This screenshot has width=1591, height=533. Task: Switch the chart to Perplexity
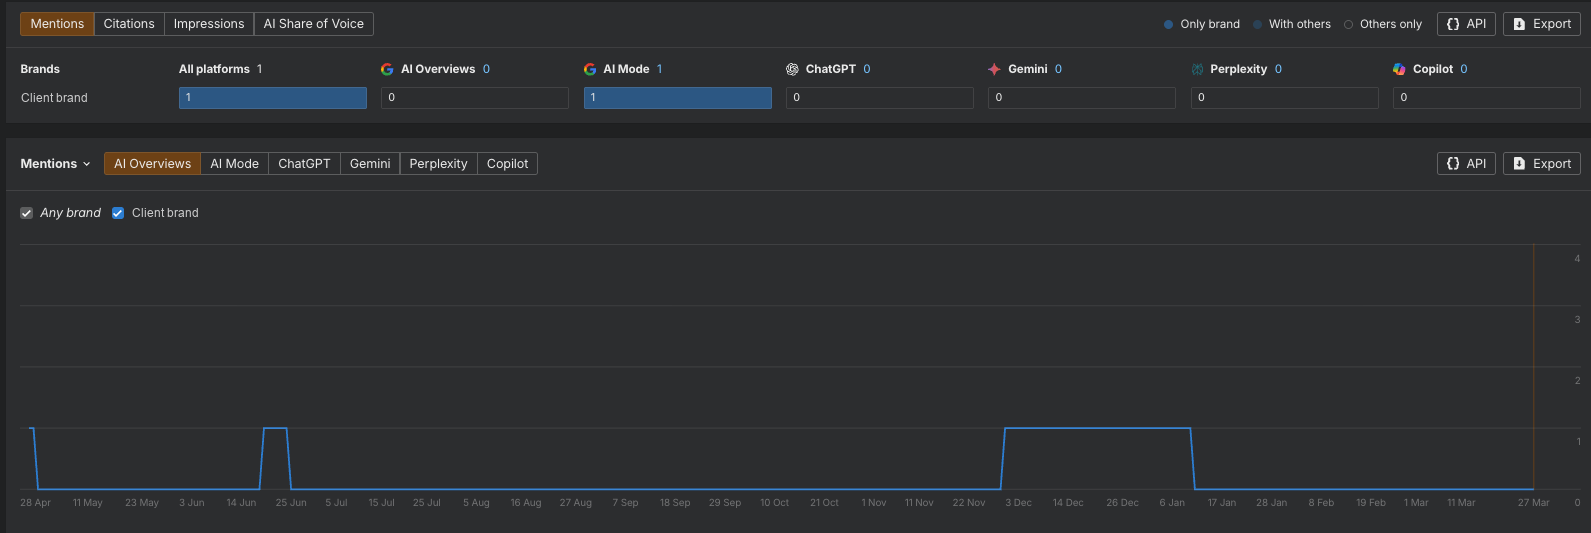pos(438,163)
